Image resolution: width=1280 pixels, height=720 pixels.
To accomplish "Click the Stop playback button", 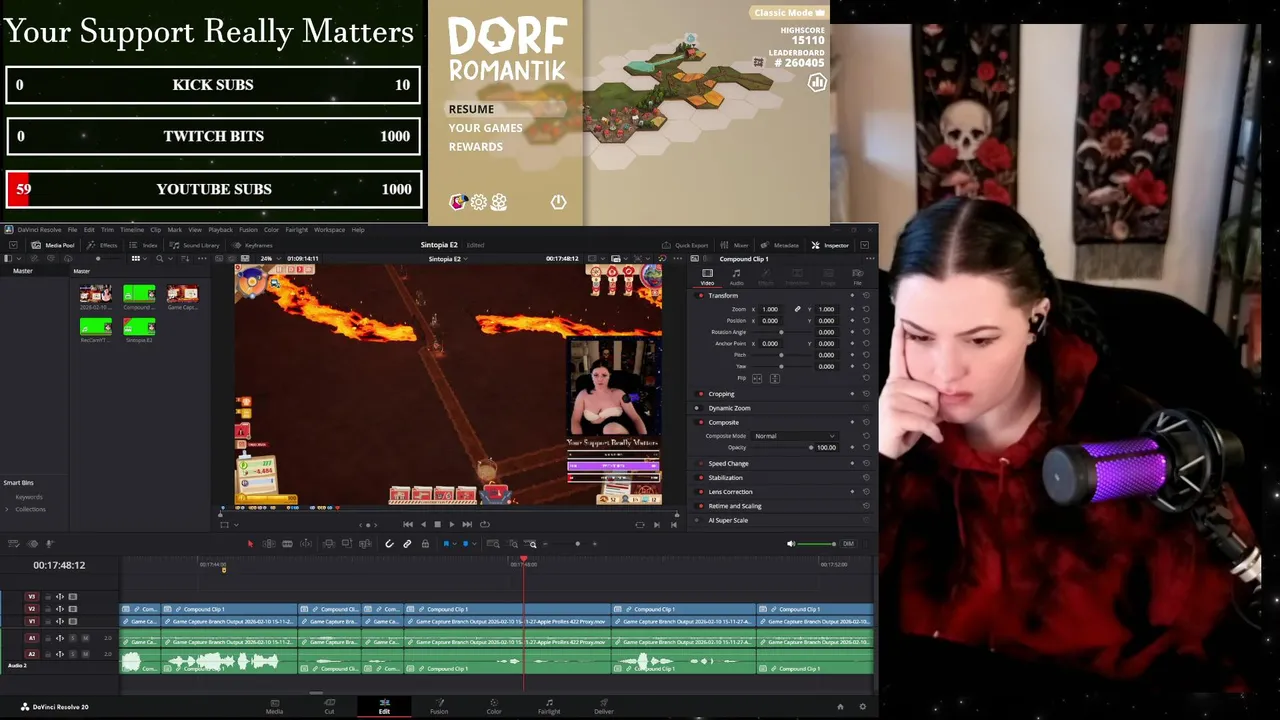I will [x=437, y=524].
